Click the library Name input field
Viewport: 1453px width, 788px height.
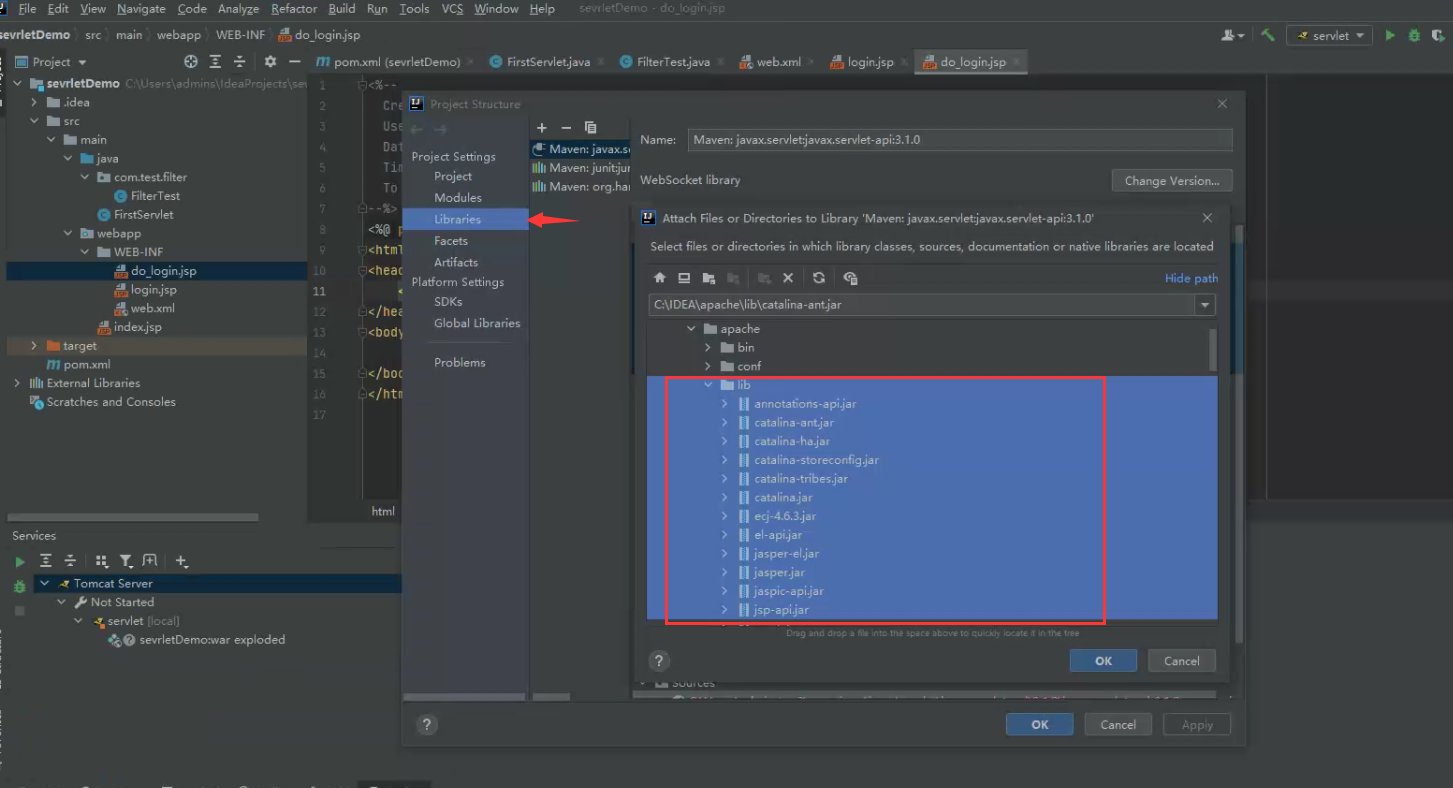[x=960, y=140]
